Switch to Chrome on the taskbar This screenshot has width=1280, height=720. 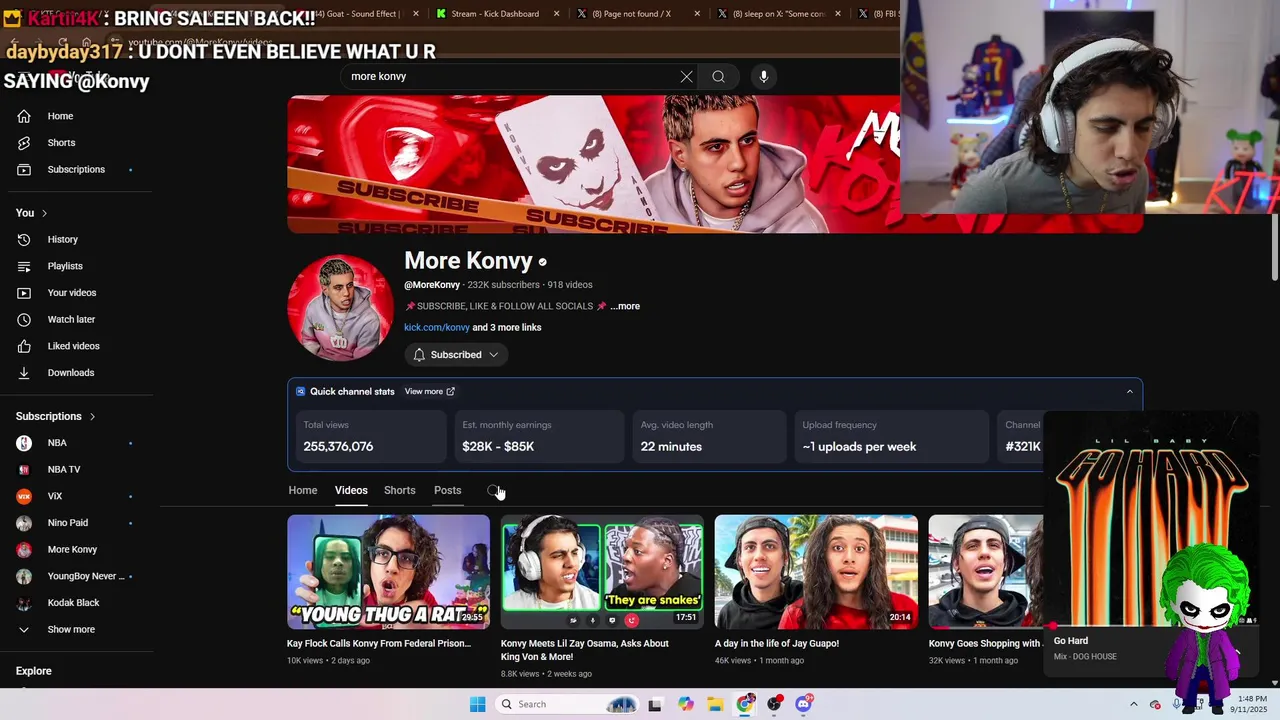click(745, 704)
